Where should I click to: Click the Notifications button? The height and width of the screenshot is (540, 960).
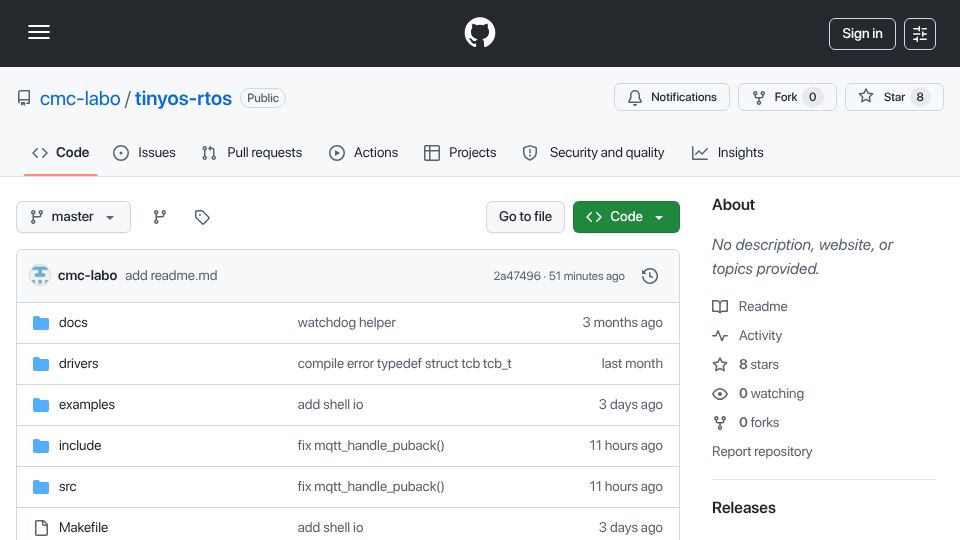(x=672, y=97)
